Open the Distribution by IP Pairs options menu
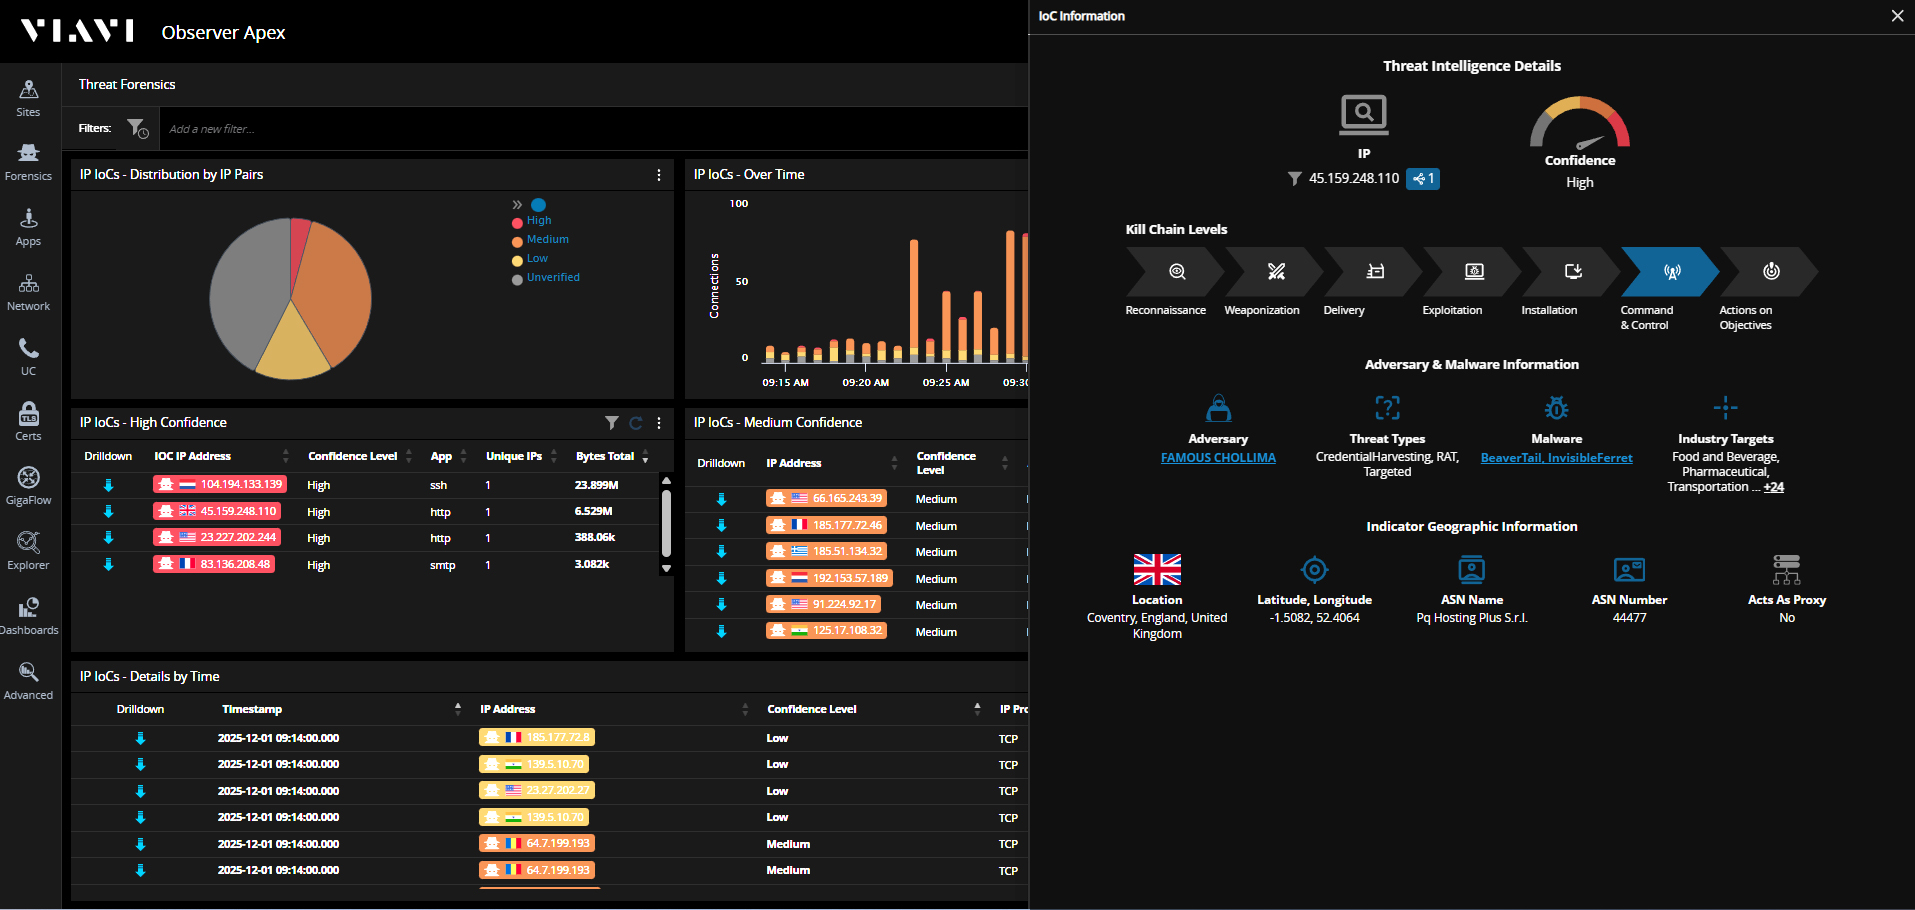Image resolution: width=1915 pixels, height=910 pixels. (x=659, y=175)
